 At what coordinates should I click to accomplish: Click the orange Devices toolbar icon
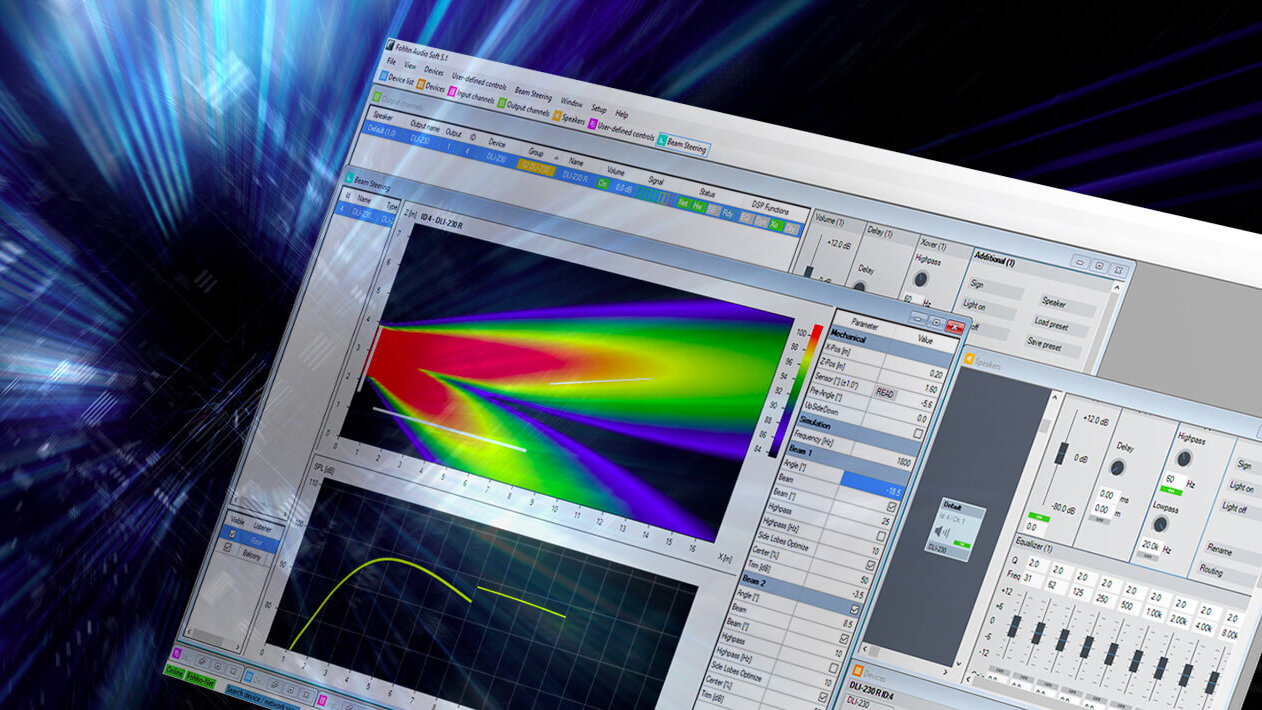420,84
